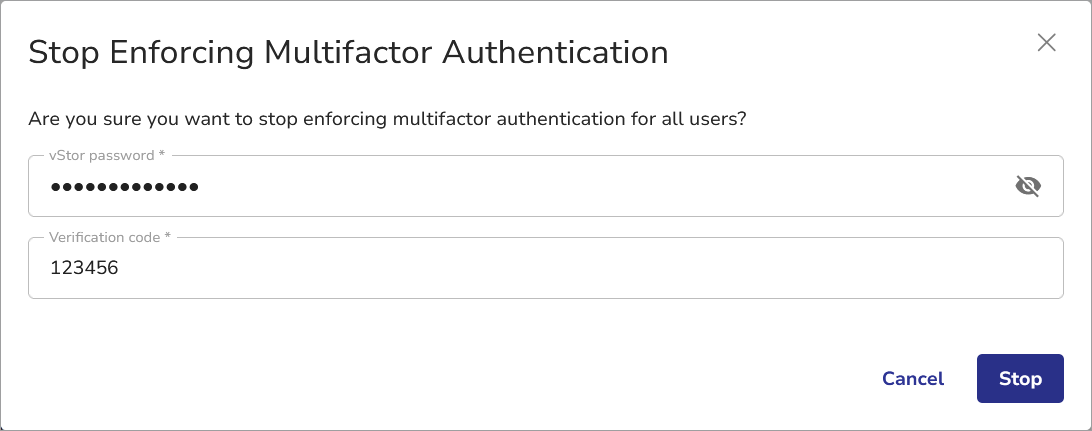Reveal the vStor password with eye icon
1092x431 pixels.
click(1028, 186)
